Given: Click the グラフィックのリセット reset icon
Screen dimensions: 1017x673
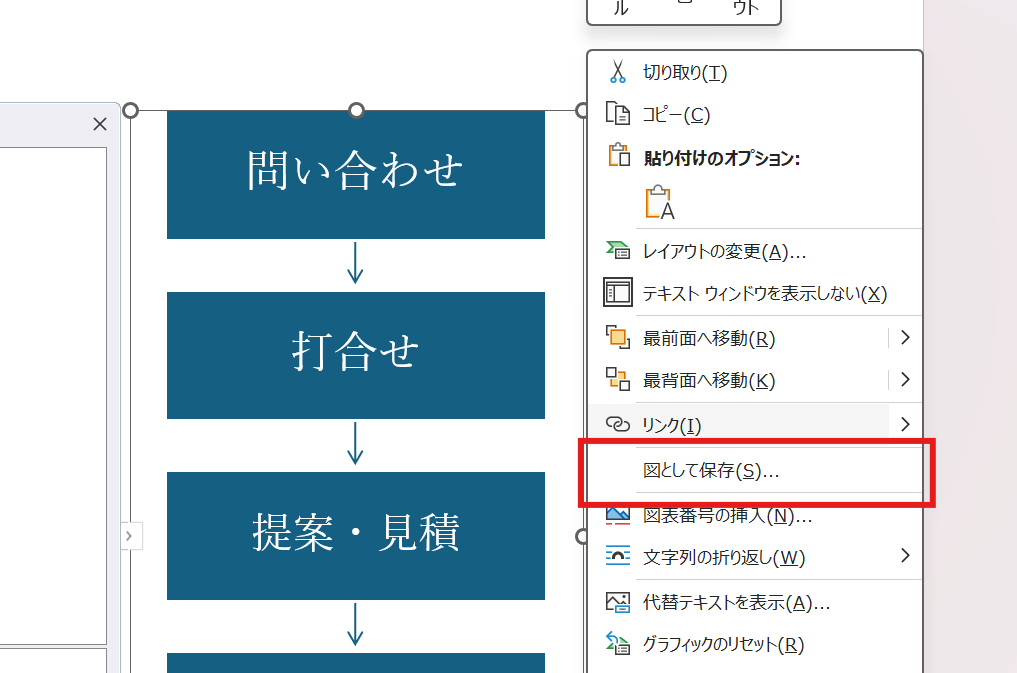Looking at the screenshot, I should (617, 644).
